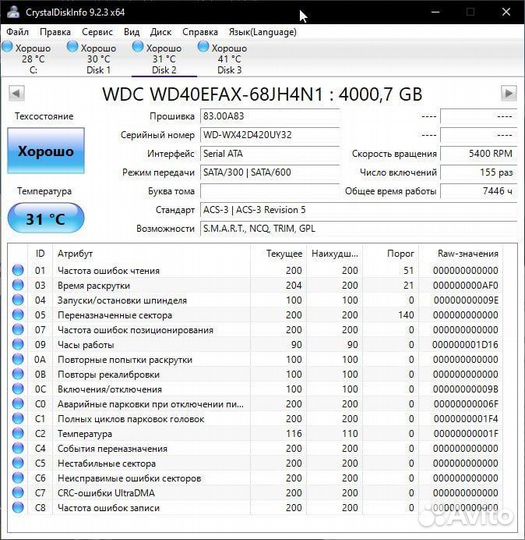Go to next disk with right arrow
The width and height of the screenshot is (525, 540).
[508, 93]
